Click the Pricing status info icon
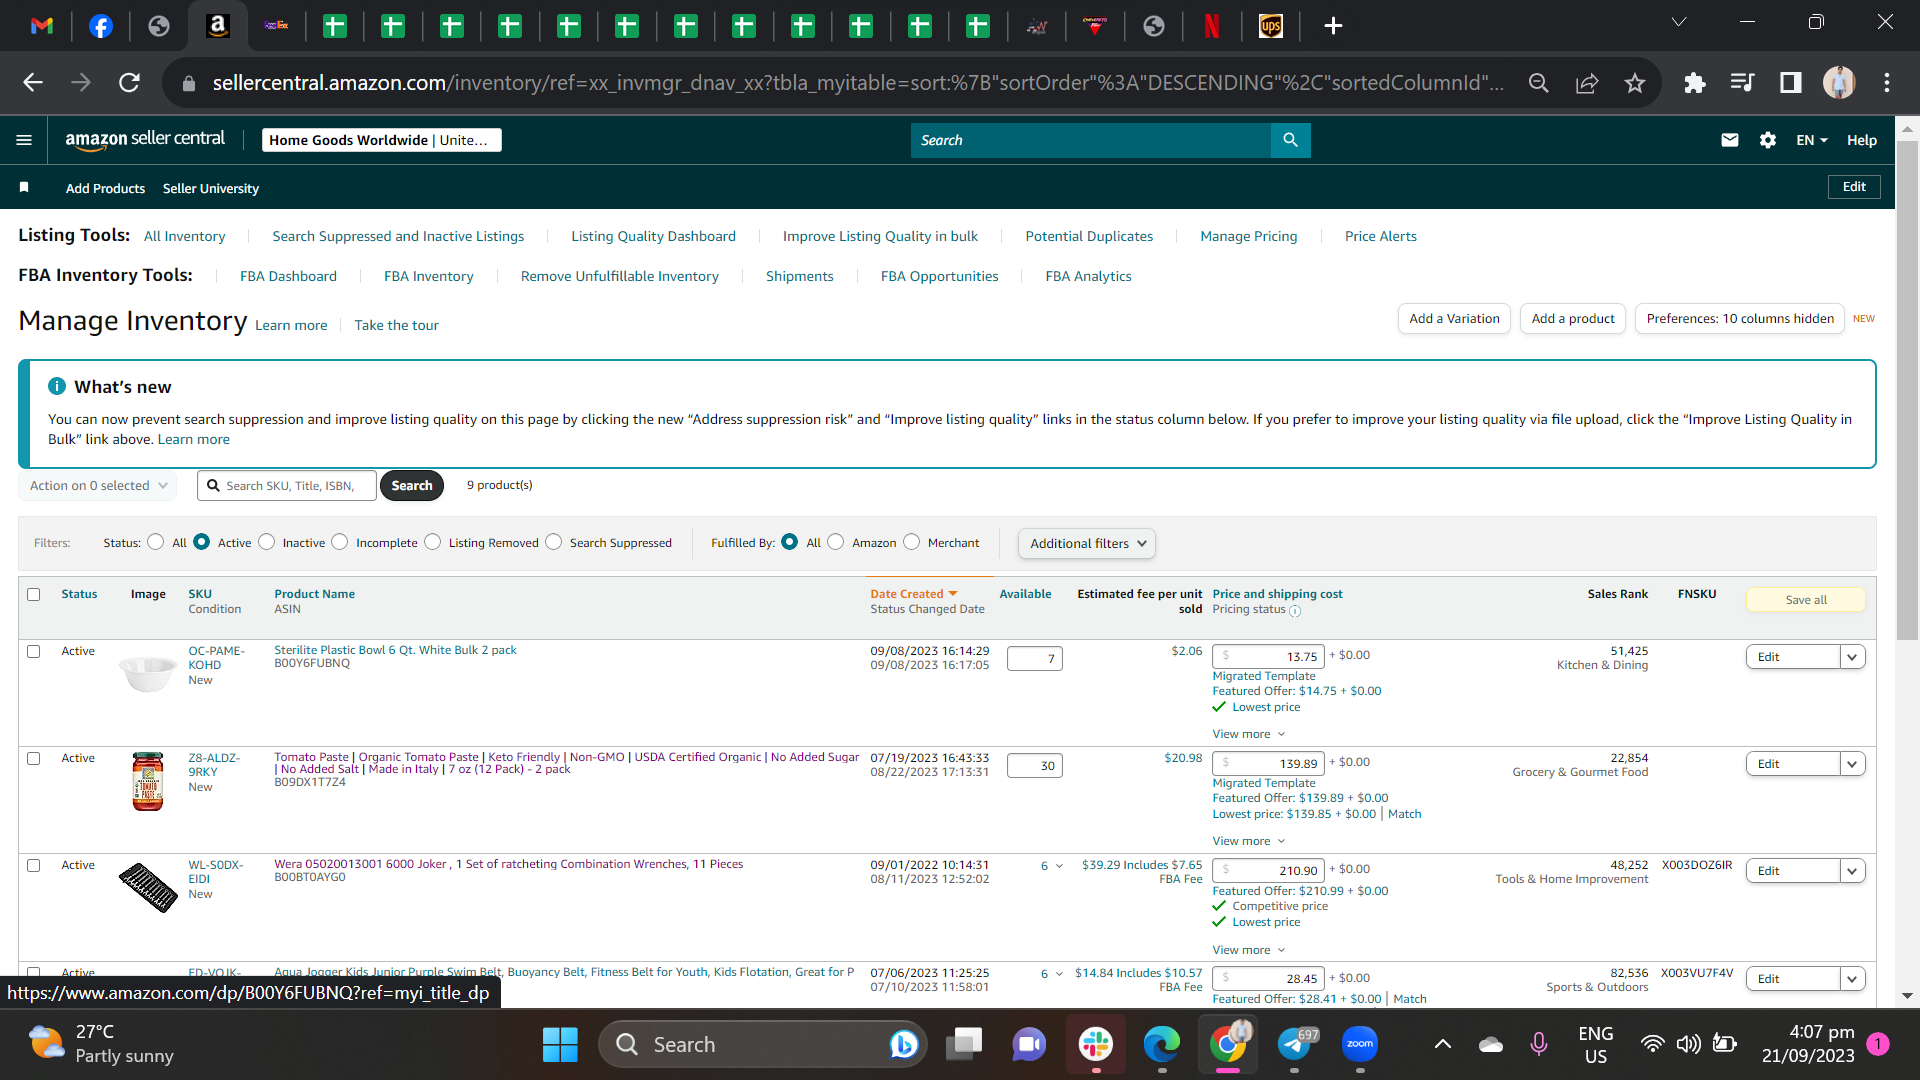Image resolution: width=1920 pixels, height=1080 pixels. pos(1295,610)
